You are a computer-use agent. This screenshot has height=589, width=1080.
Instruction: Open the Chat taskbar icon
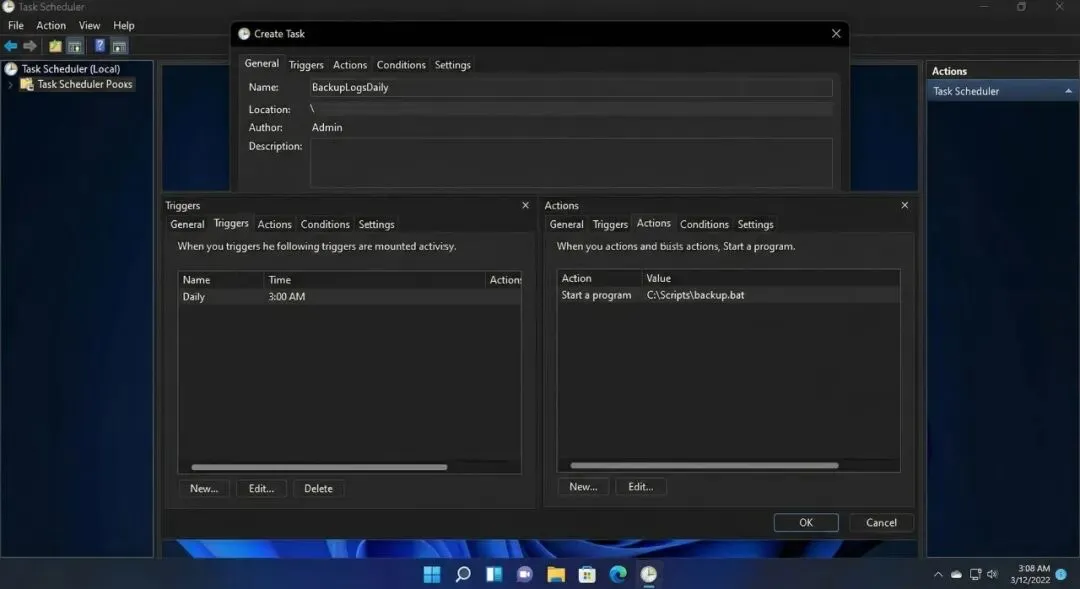click(525, 574)
